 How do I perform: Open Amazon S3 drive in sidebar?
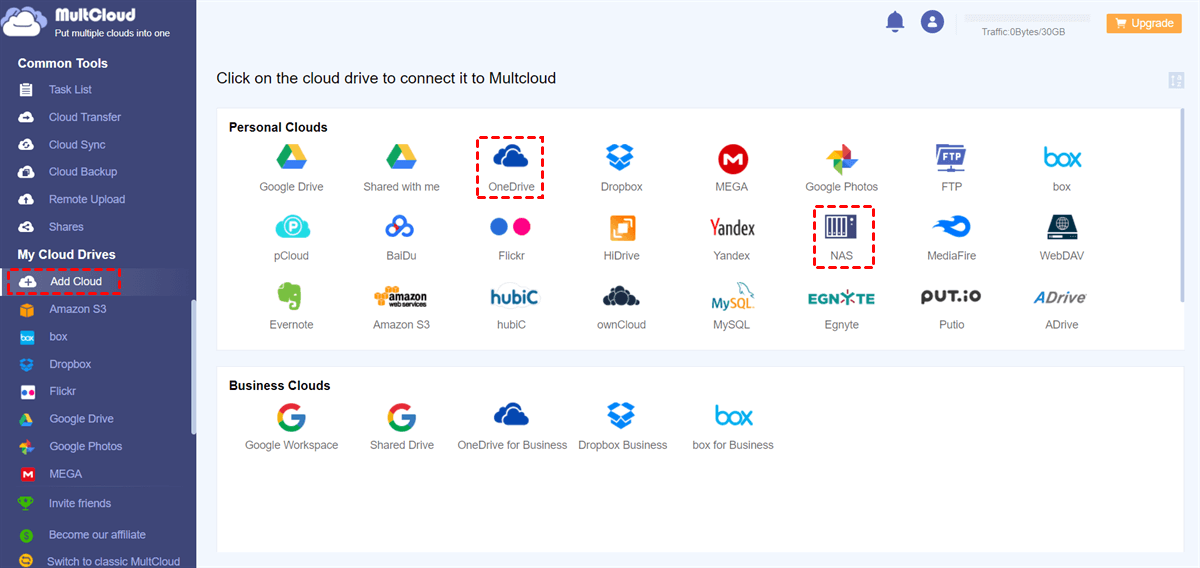pos(77,309)
